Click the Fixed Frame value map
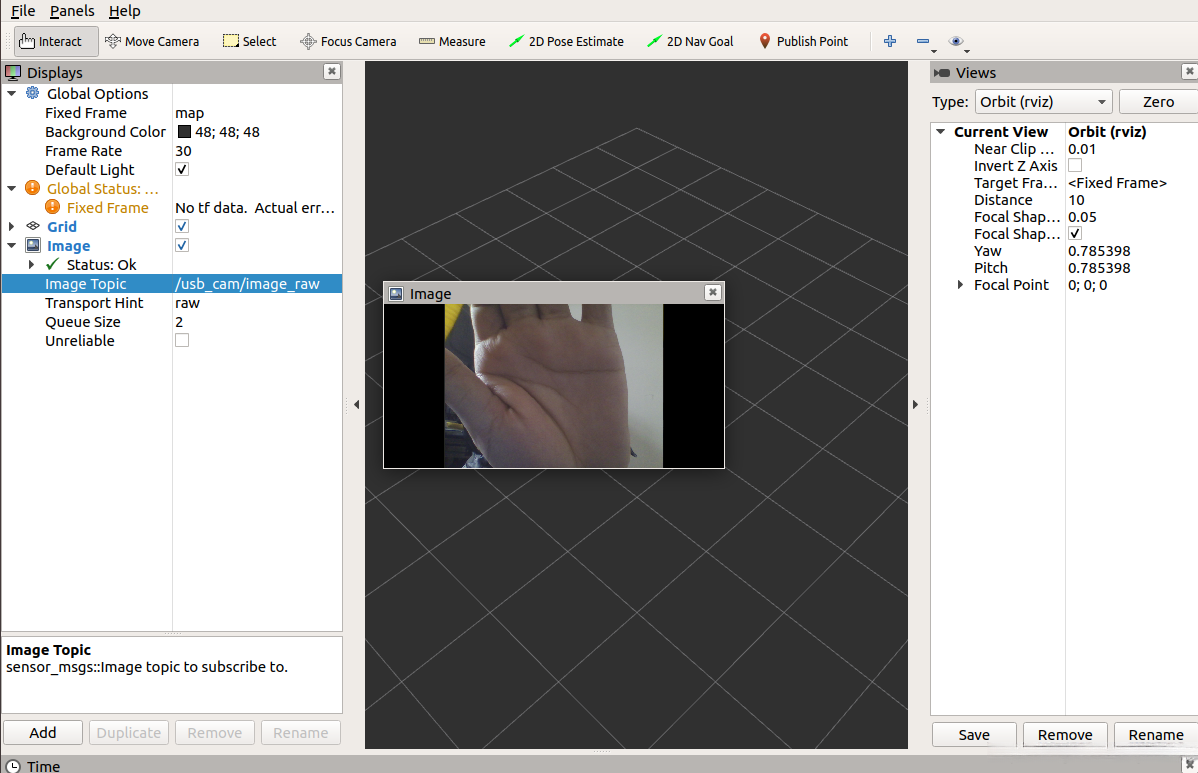 point(189,112)
